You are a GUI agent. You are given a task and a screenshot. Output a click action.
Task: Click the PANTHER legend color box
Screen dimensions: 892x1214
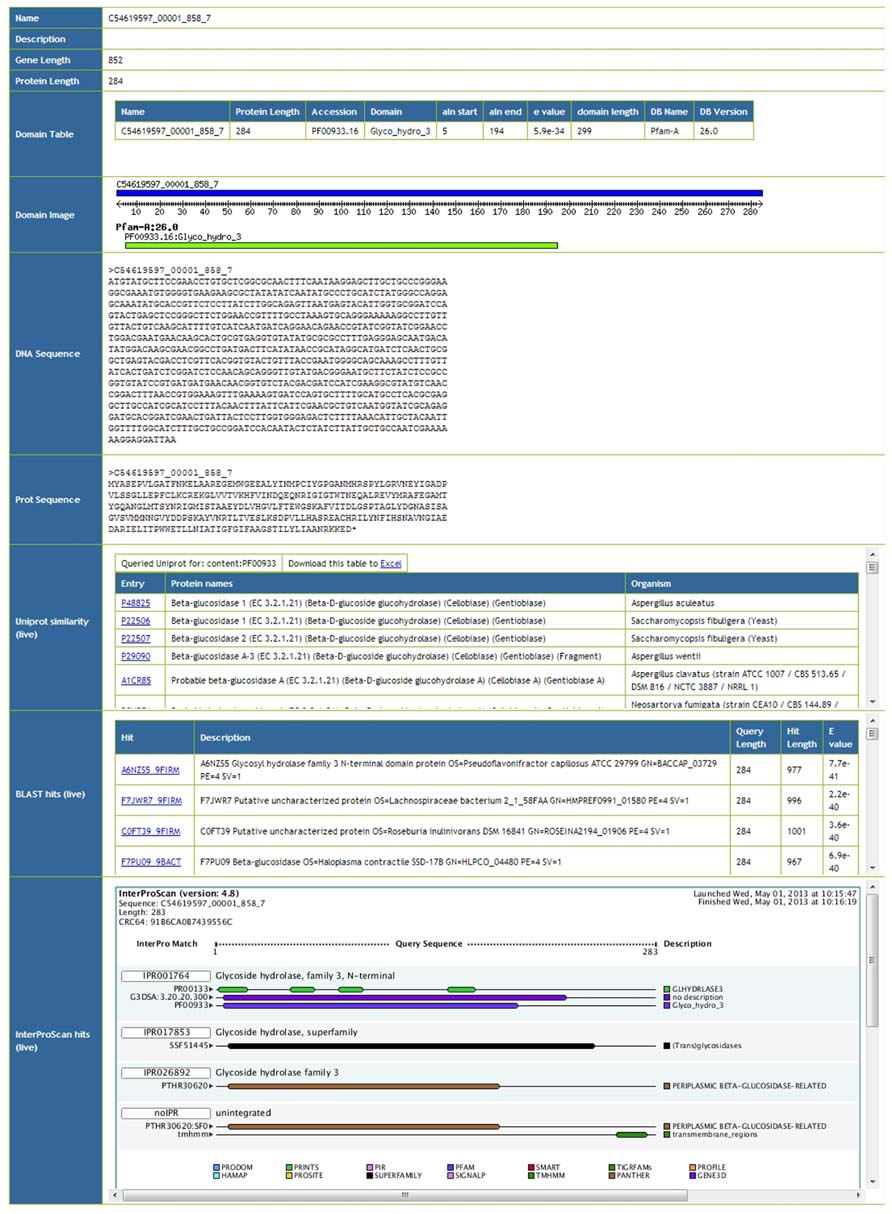coord(611,1176)
